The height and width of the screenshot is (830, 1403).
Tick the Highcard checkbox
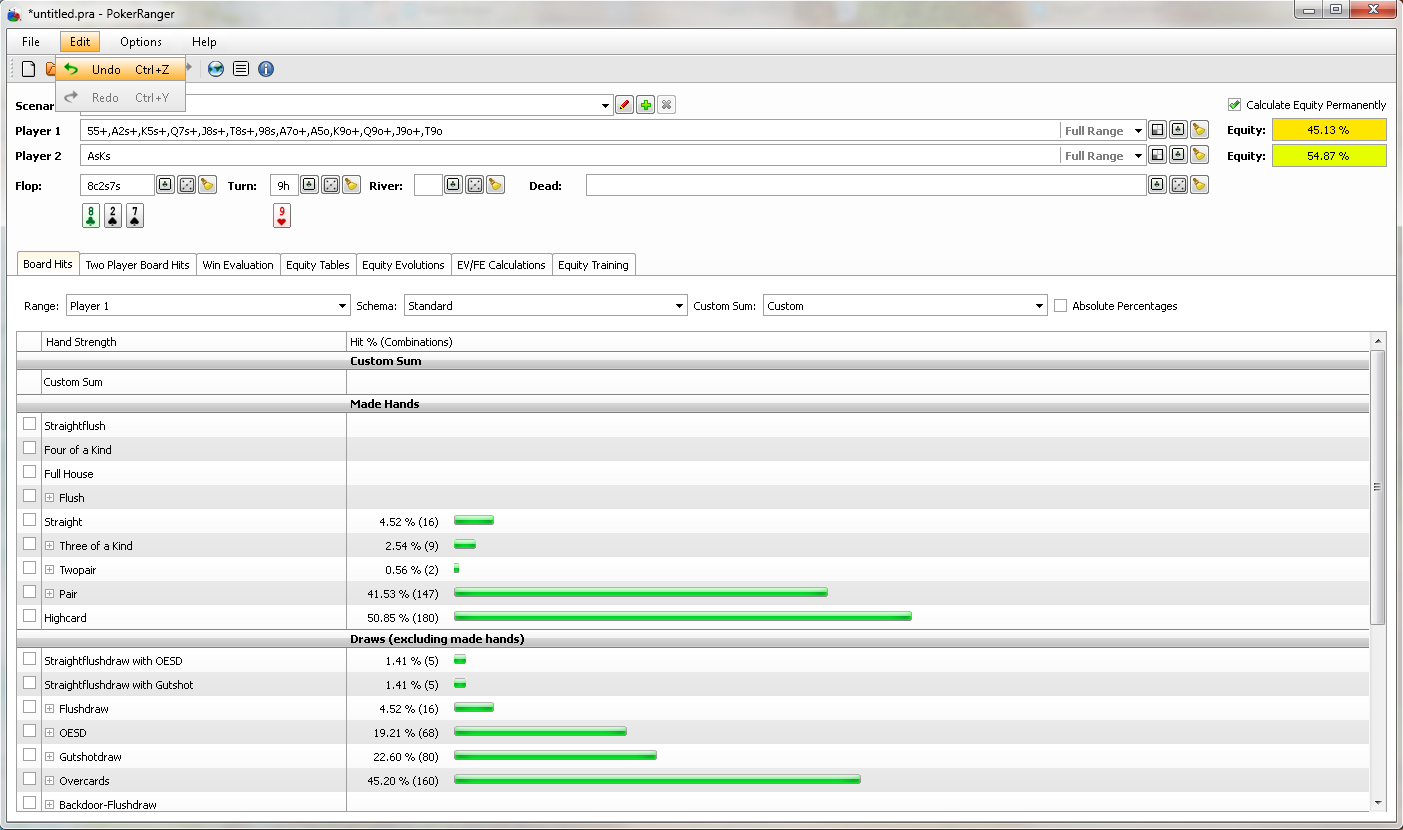29,616
